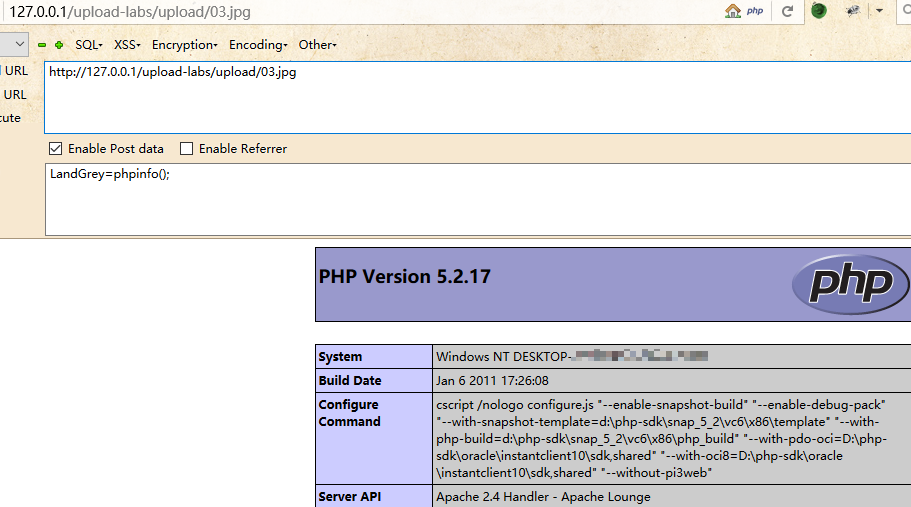Open the dropdown arrow beside the Firebug icon

[x=879, y=11]
